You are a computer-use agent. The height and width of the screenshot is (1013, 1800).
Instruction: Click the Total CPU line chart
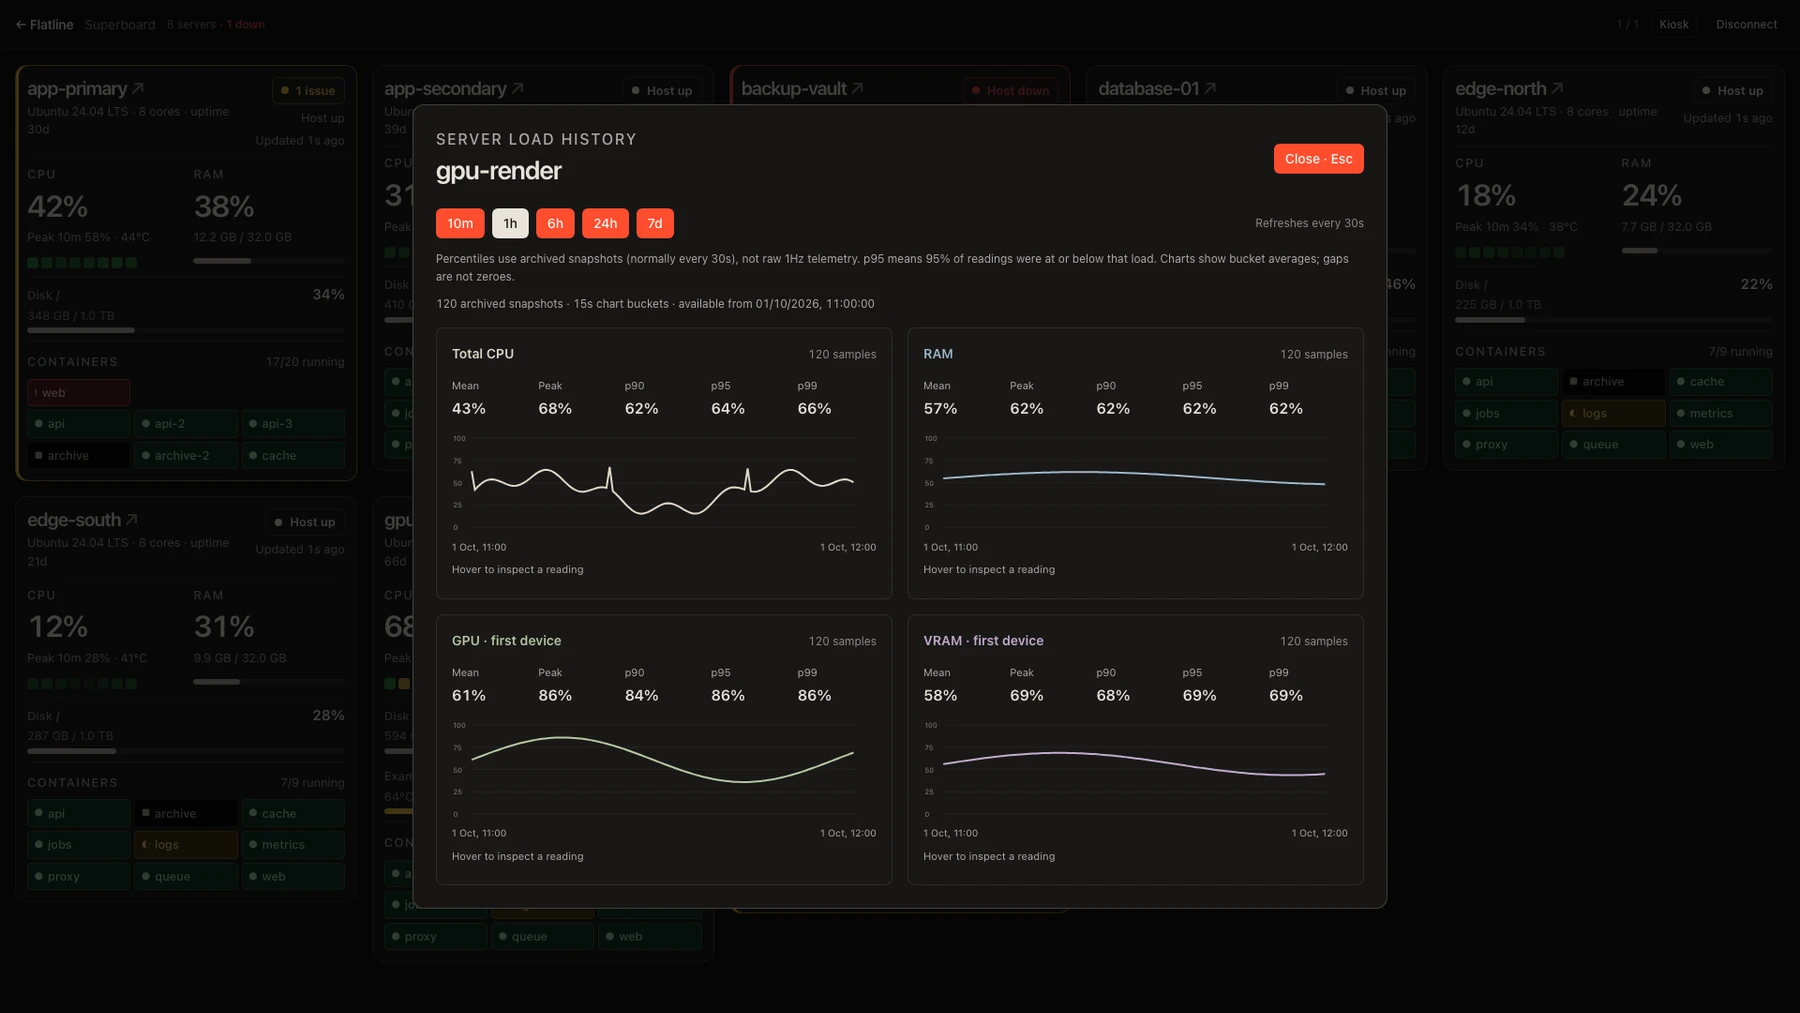(662, 483)
